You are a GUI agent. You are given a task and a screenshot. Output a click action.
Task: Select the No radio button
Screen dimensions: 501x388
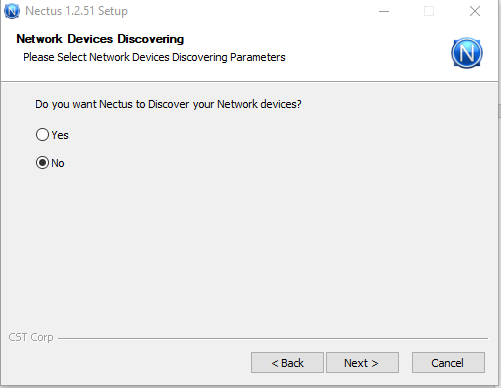coord(42,163)
